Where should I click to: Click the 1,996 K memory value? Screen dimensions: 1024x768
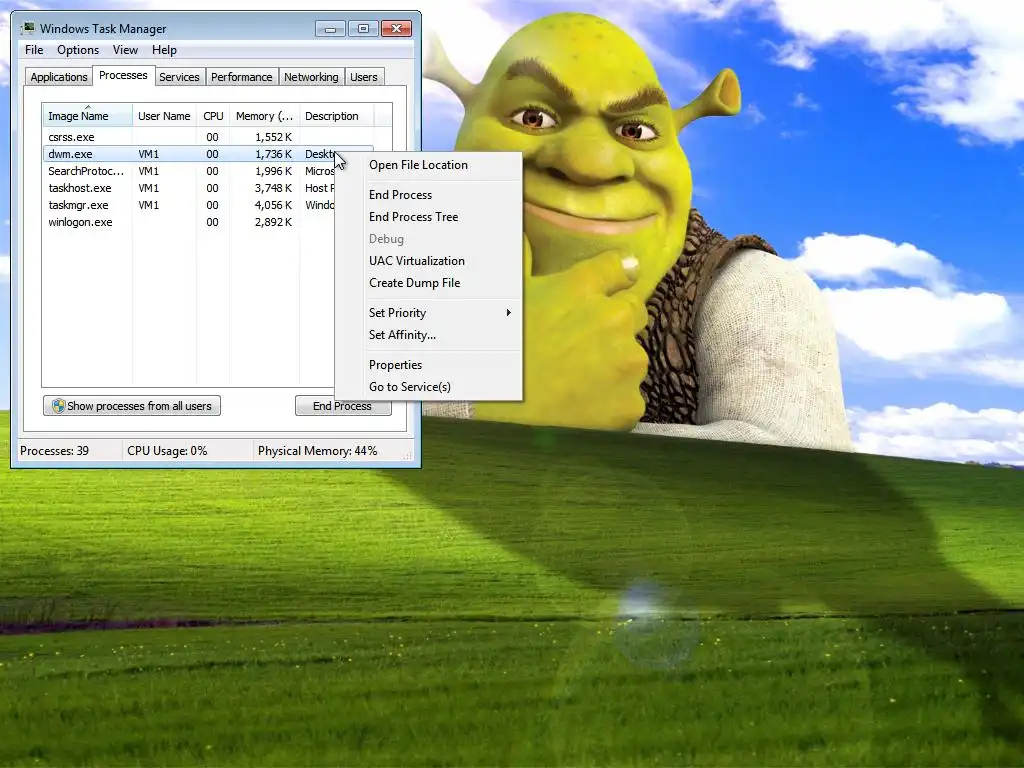[273, 171]
